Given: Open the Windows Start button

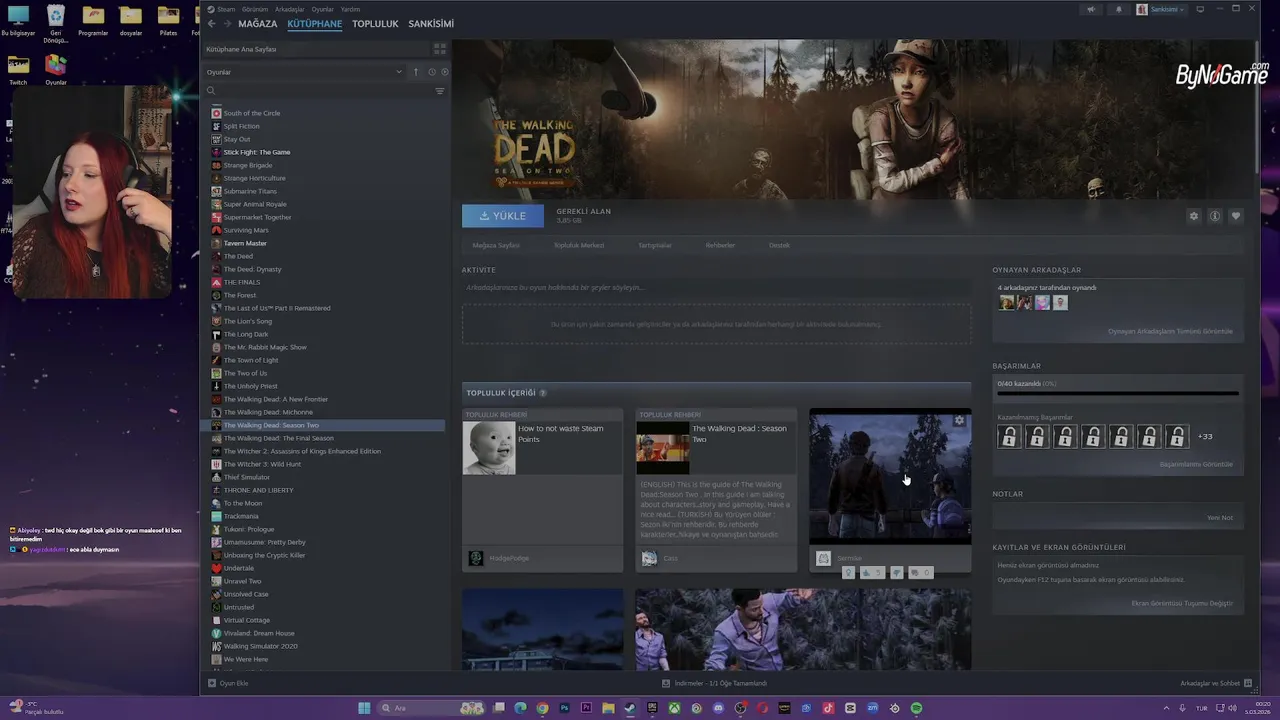Looking at the screenshot, I should pyautogui.click(x=364, y=708).
